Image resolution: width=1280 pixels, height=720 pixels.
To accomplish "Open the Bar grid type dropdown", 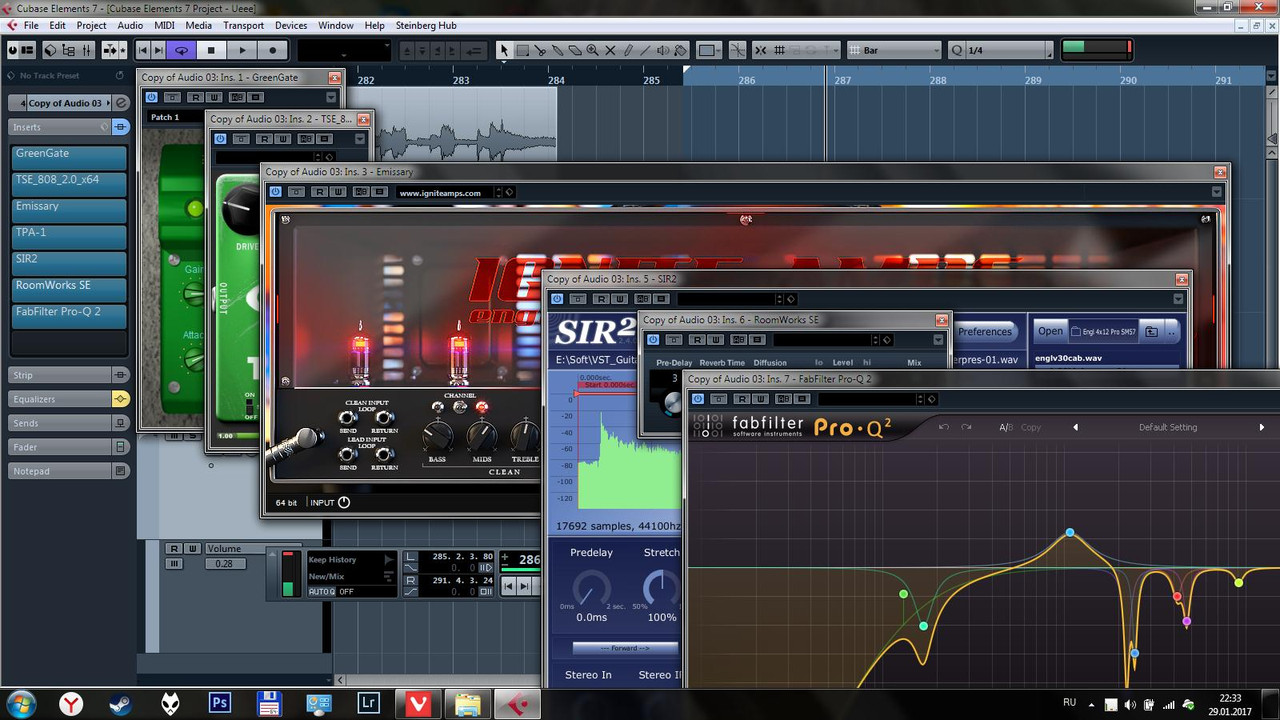I will pyautogui.click(x=894, y=50).
